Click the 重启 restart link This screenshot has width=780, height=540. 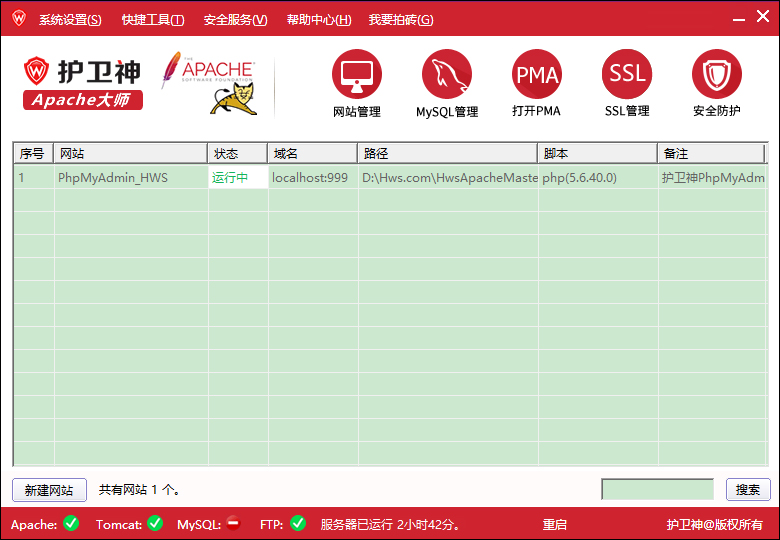(555, 525)
